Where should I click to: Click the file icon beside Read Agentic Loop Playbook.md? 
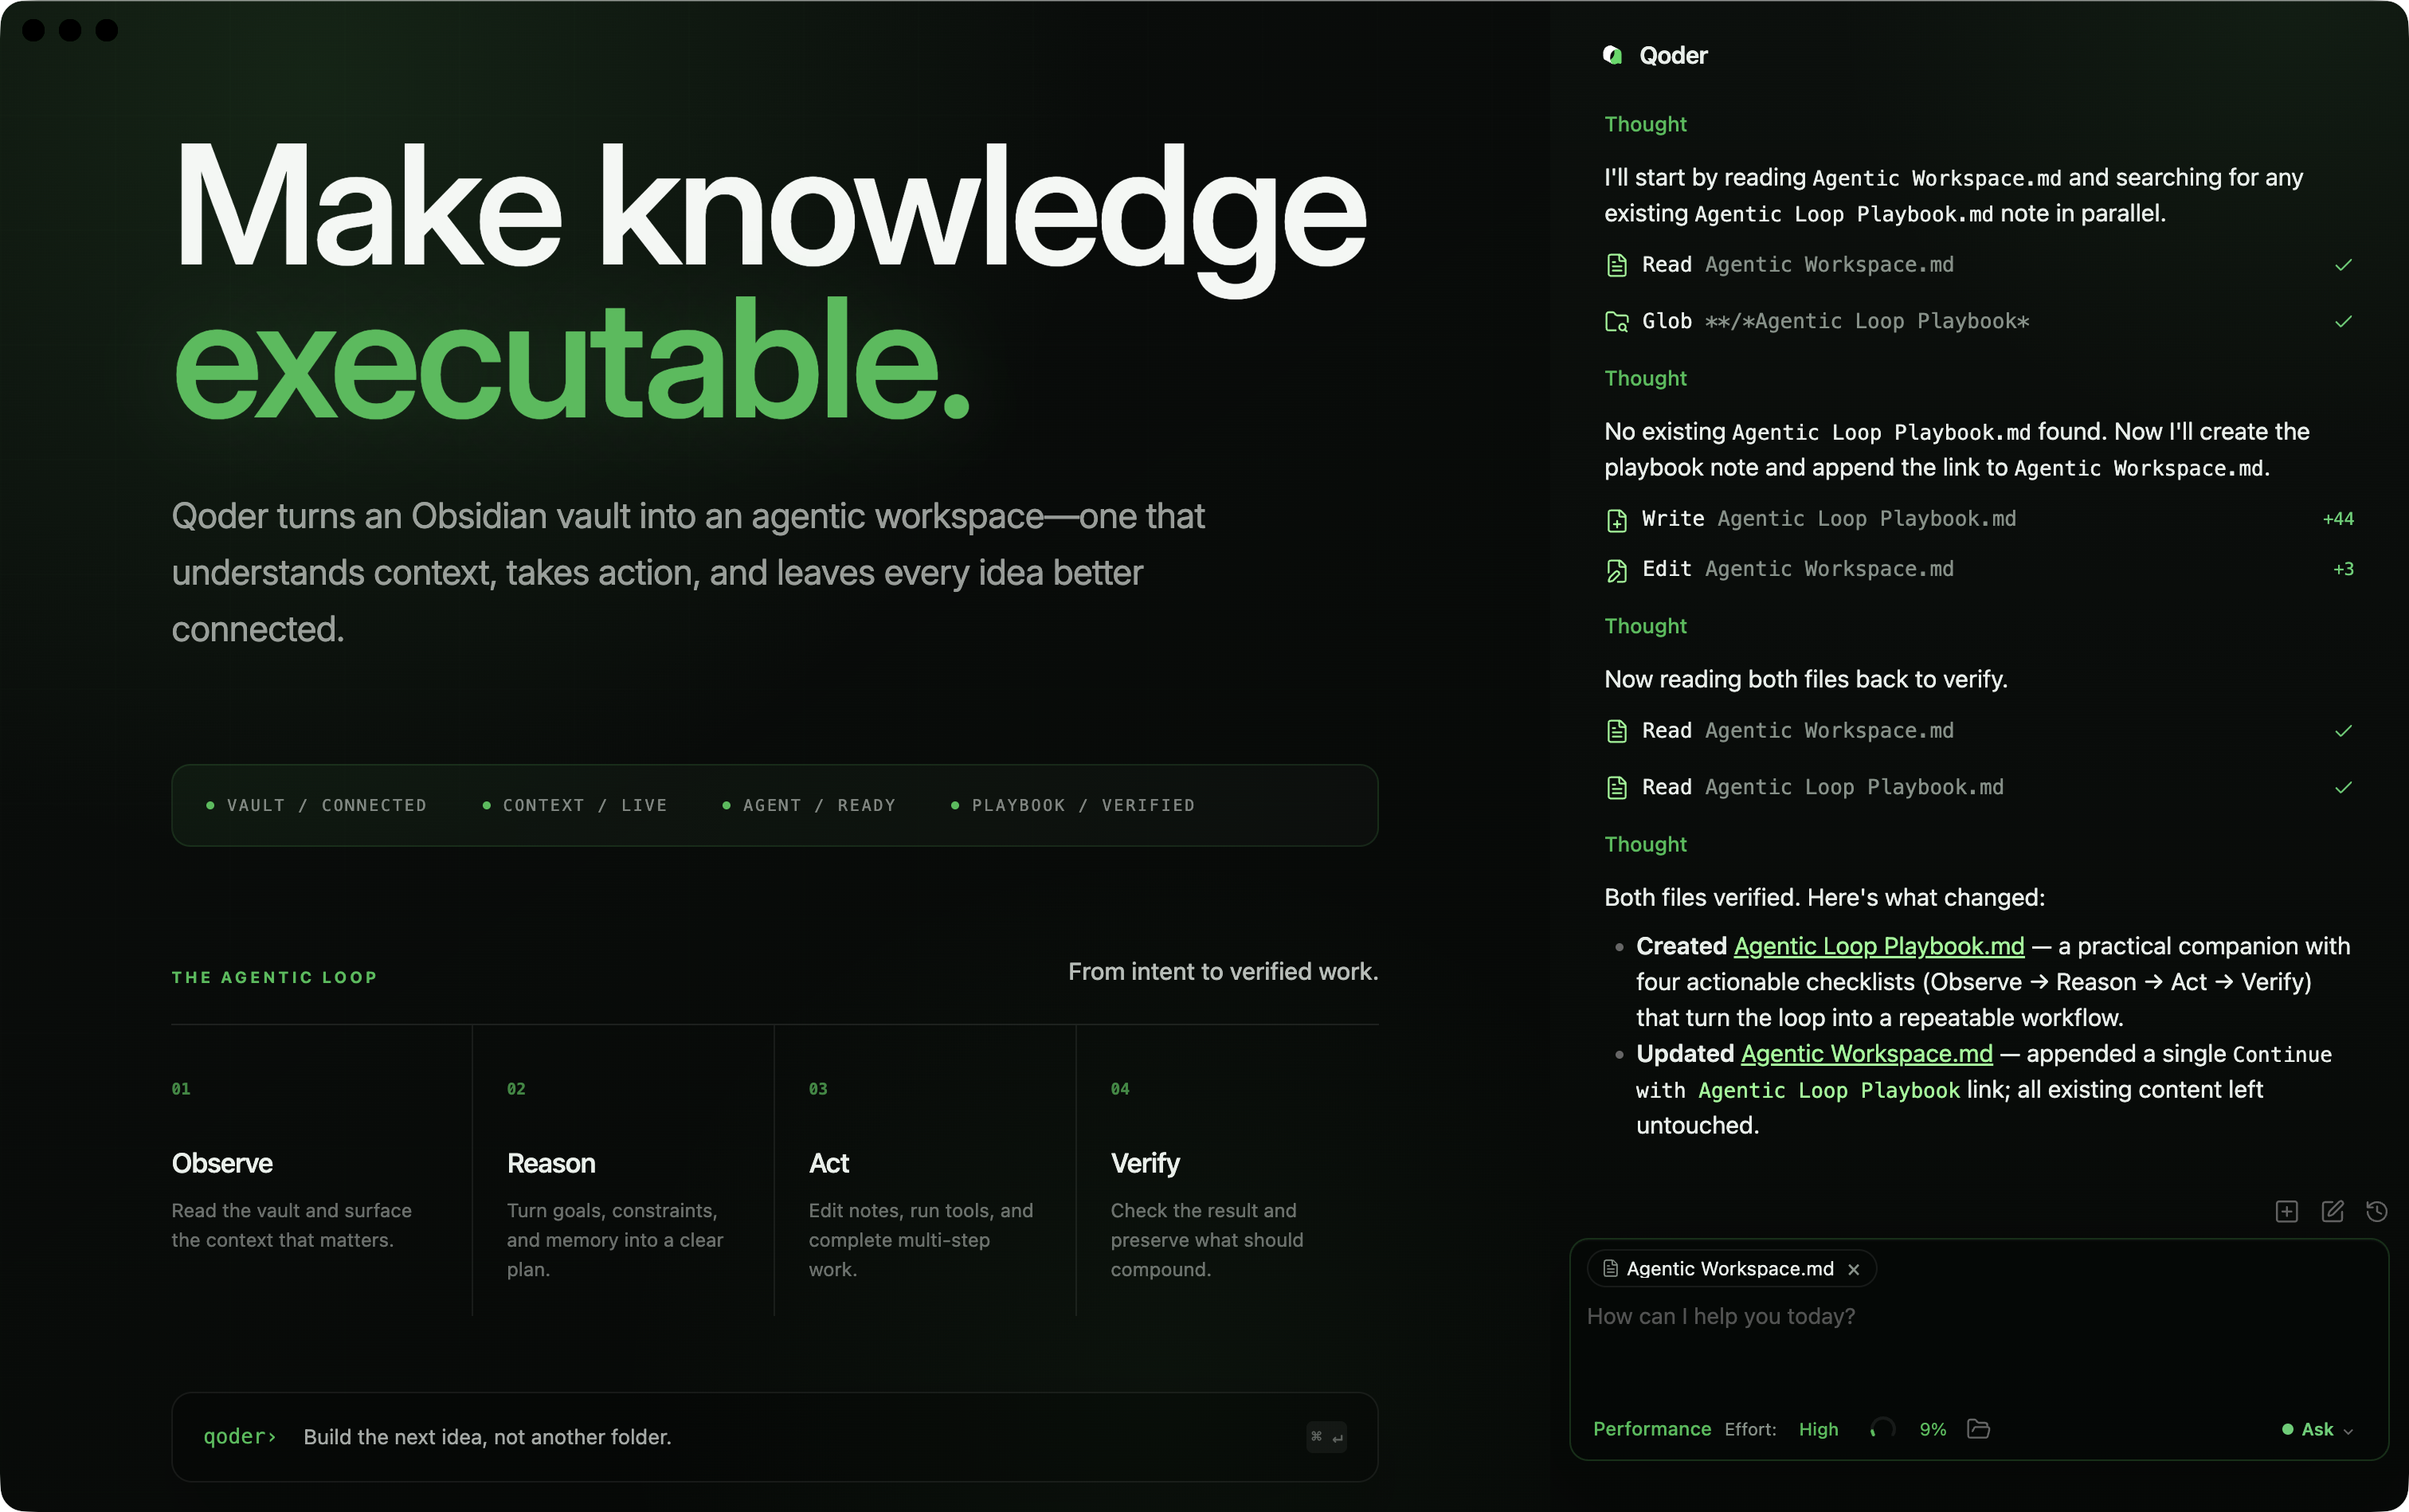click(x=1616, y=788)
